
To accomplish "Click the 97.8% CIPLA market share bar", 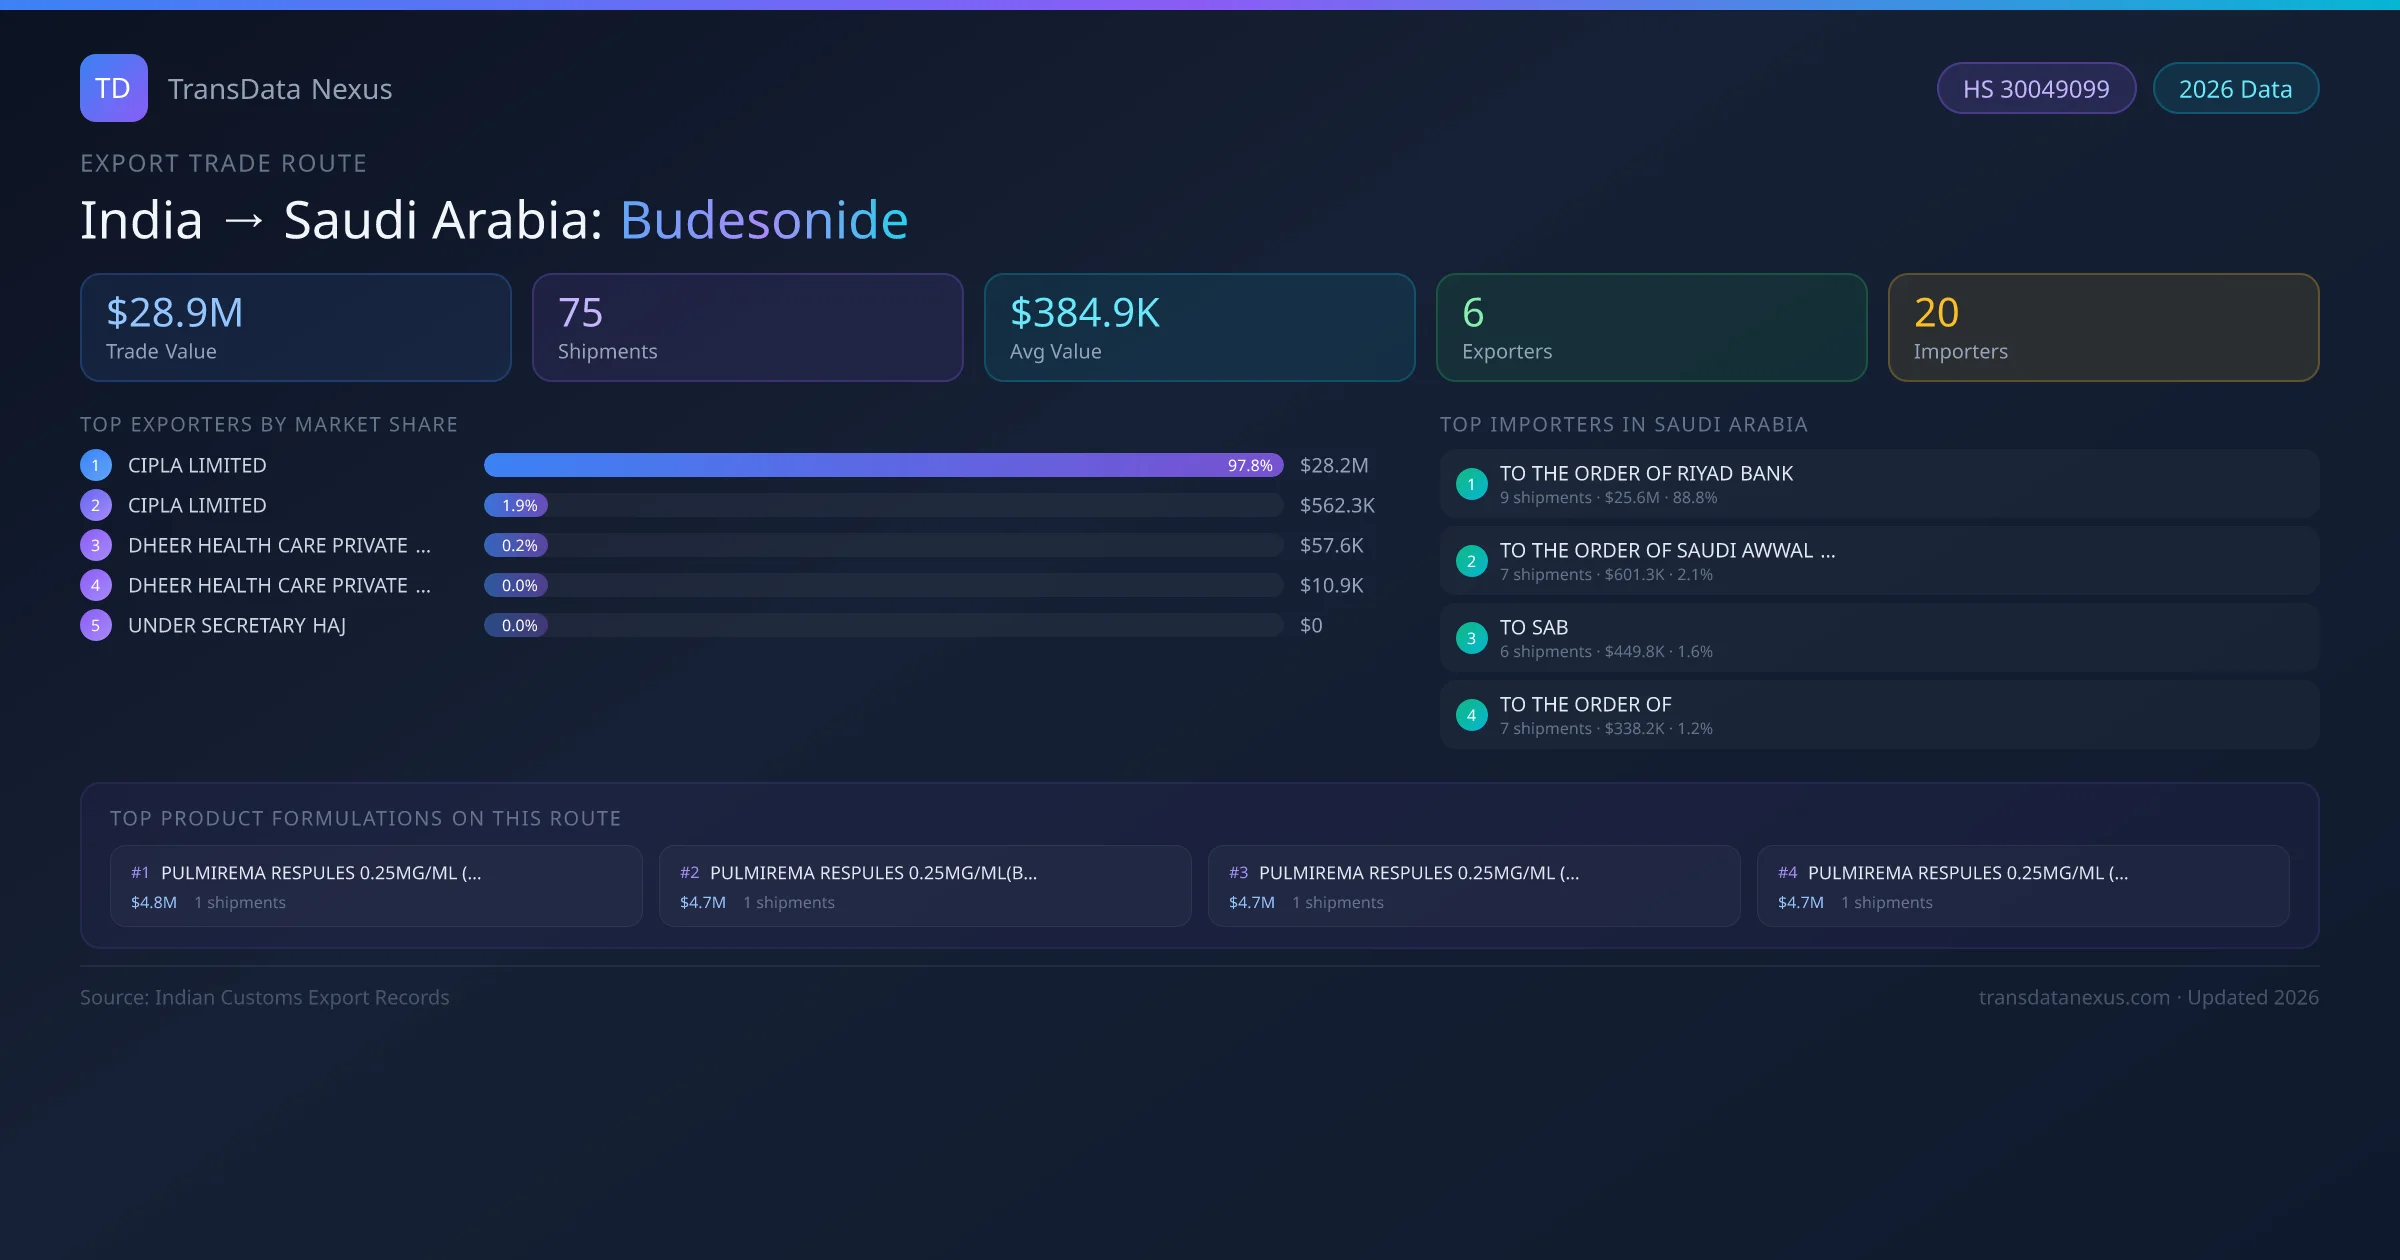I will point(882,465).
